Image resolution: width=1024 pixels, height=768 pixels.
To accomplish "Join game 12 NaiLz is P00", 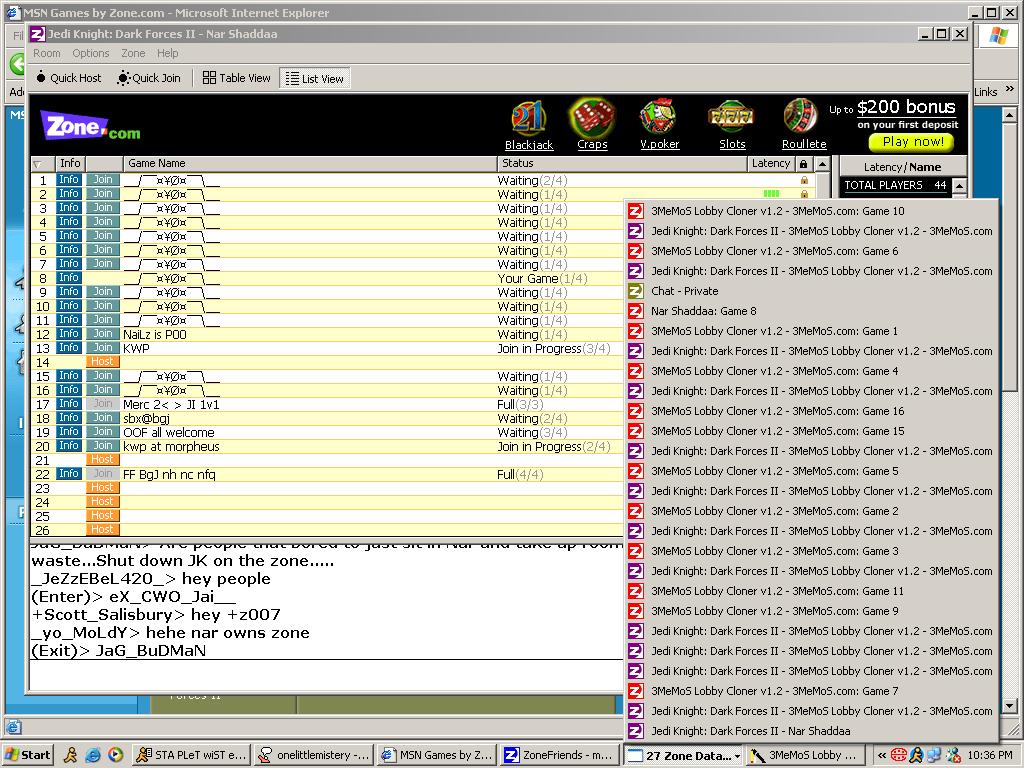I will pyautogui.click(x=103, y=334).
